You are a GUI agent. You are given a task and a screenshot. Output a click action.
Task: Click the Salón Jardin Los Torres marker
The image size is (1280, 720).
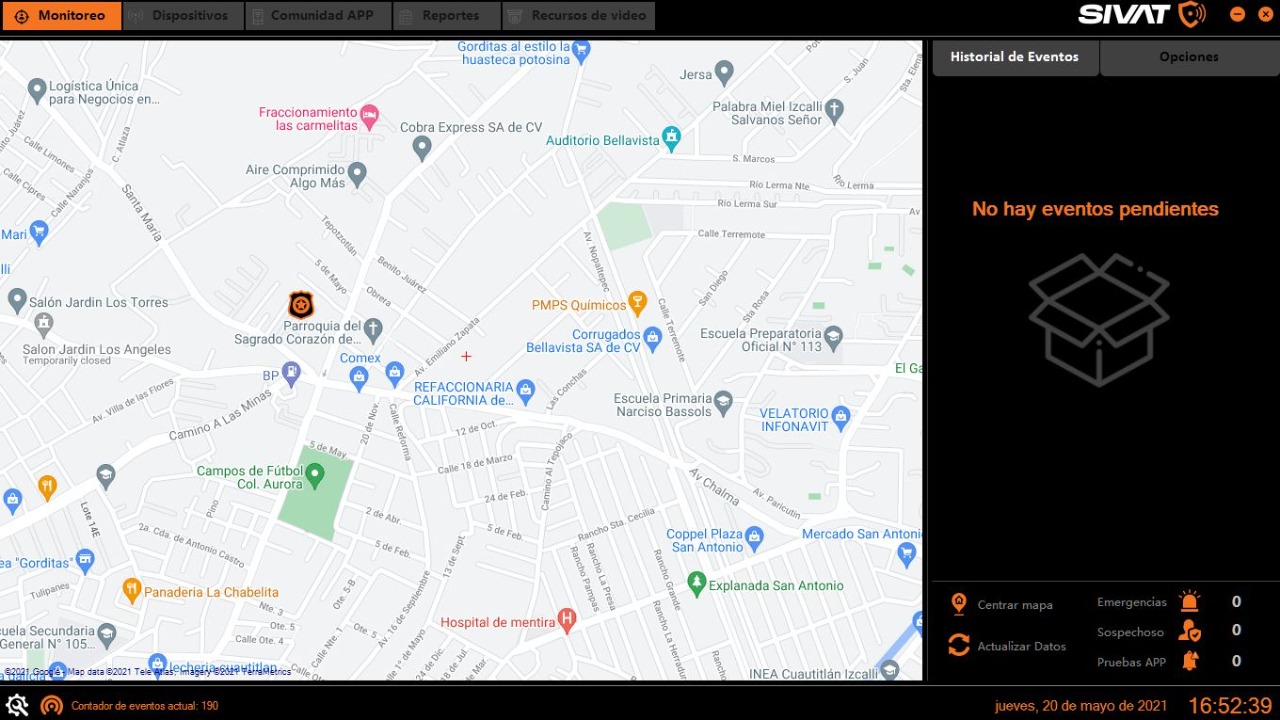17,299
